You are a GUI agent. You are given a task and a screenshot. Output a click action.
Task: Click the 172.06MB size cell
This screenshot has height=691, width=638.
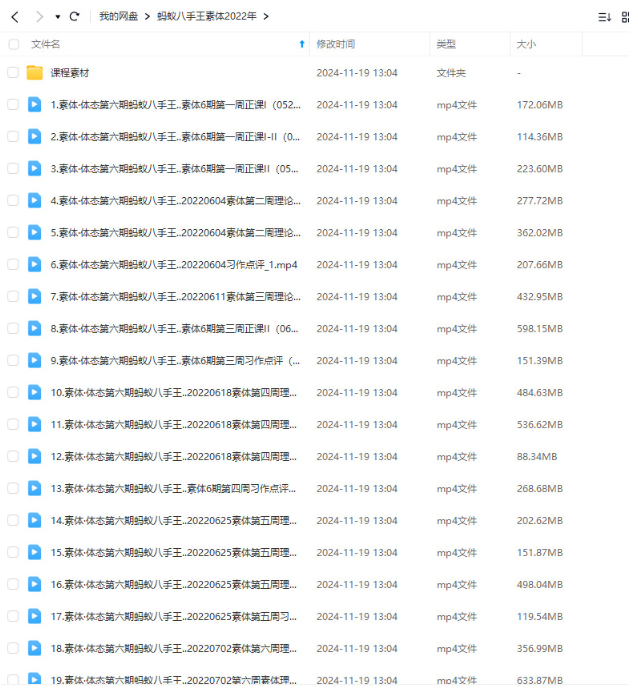[x=540, y=104]
